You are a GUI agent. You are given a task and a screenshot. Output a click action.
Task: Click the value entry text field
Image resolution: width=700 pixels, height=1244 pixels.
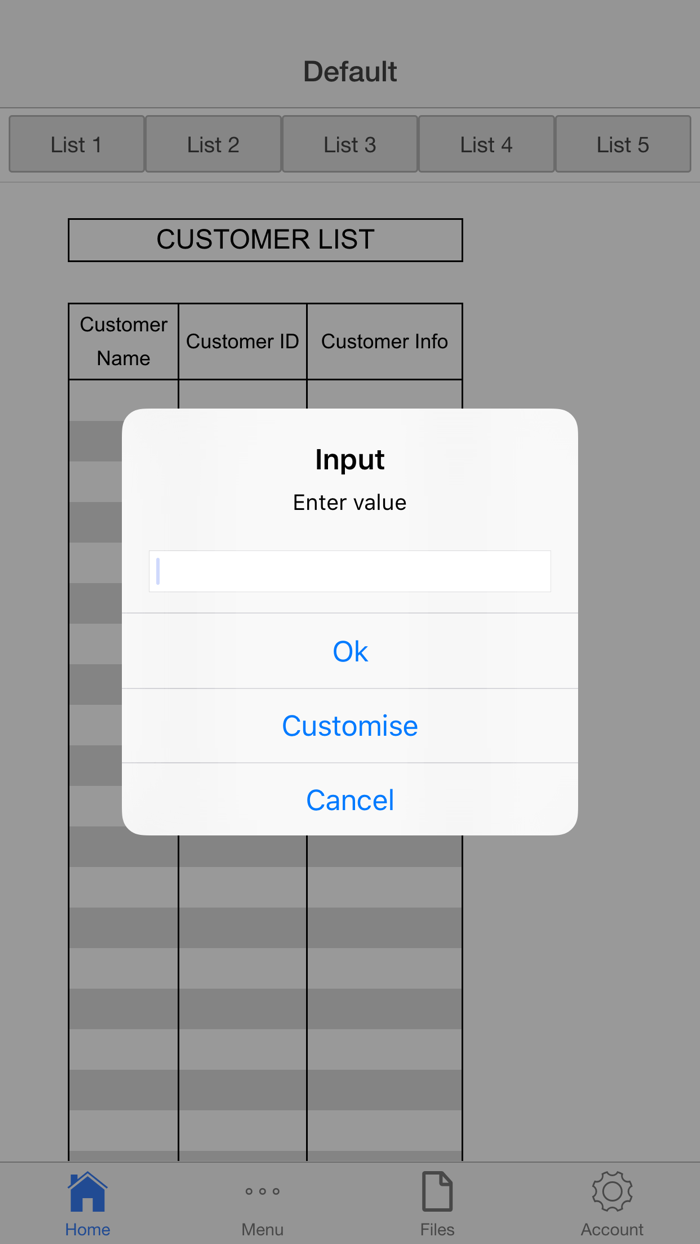point(349,571)
